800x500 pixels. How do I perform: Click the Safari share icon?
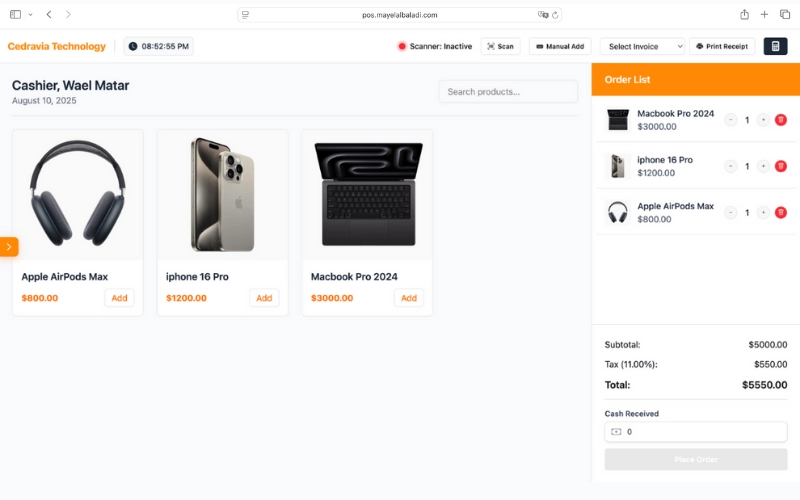coord(744,15)
